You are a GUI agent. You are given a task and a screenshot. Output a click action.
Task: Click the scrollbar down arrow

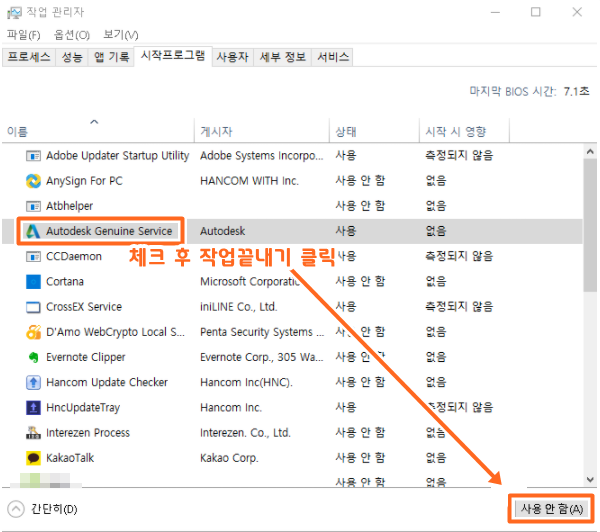tap(590, 480)
